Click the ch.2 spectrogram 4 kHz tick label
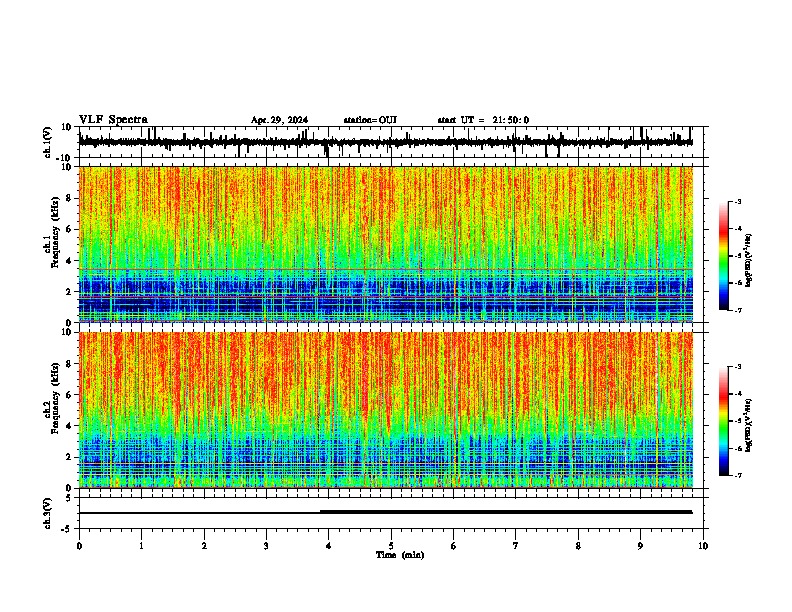Viewport: 792px width, 612px height. [x=69, y=426]
